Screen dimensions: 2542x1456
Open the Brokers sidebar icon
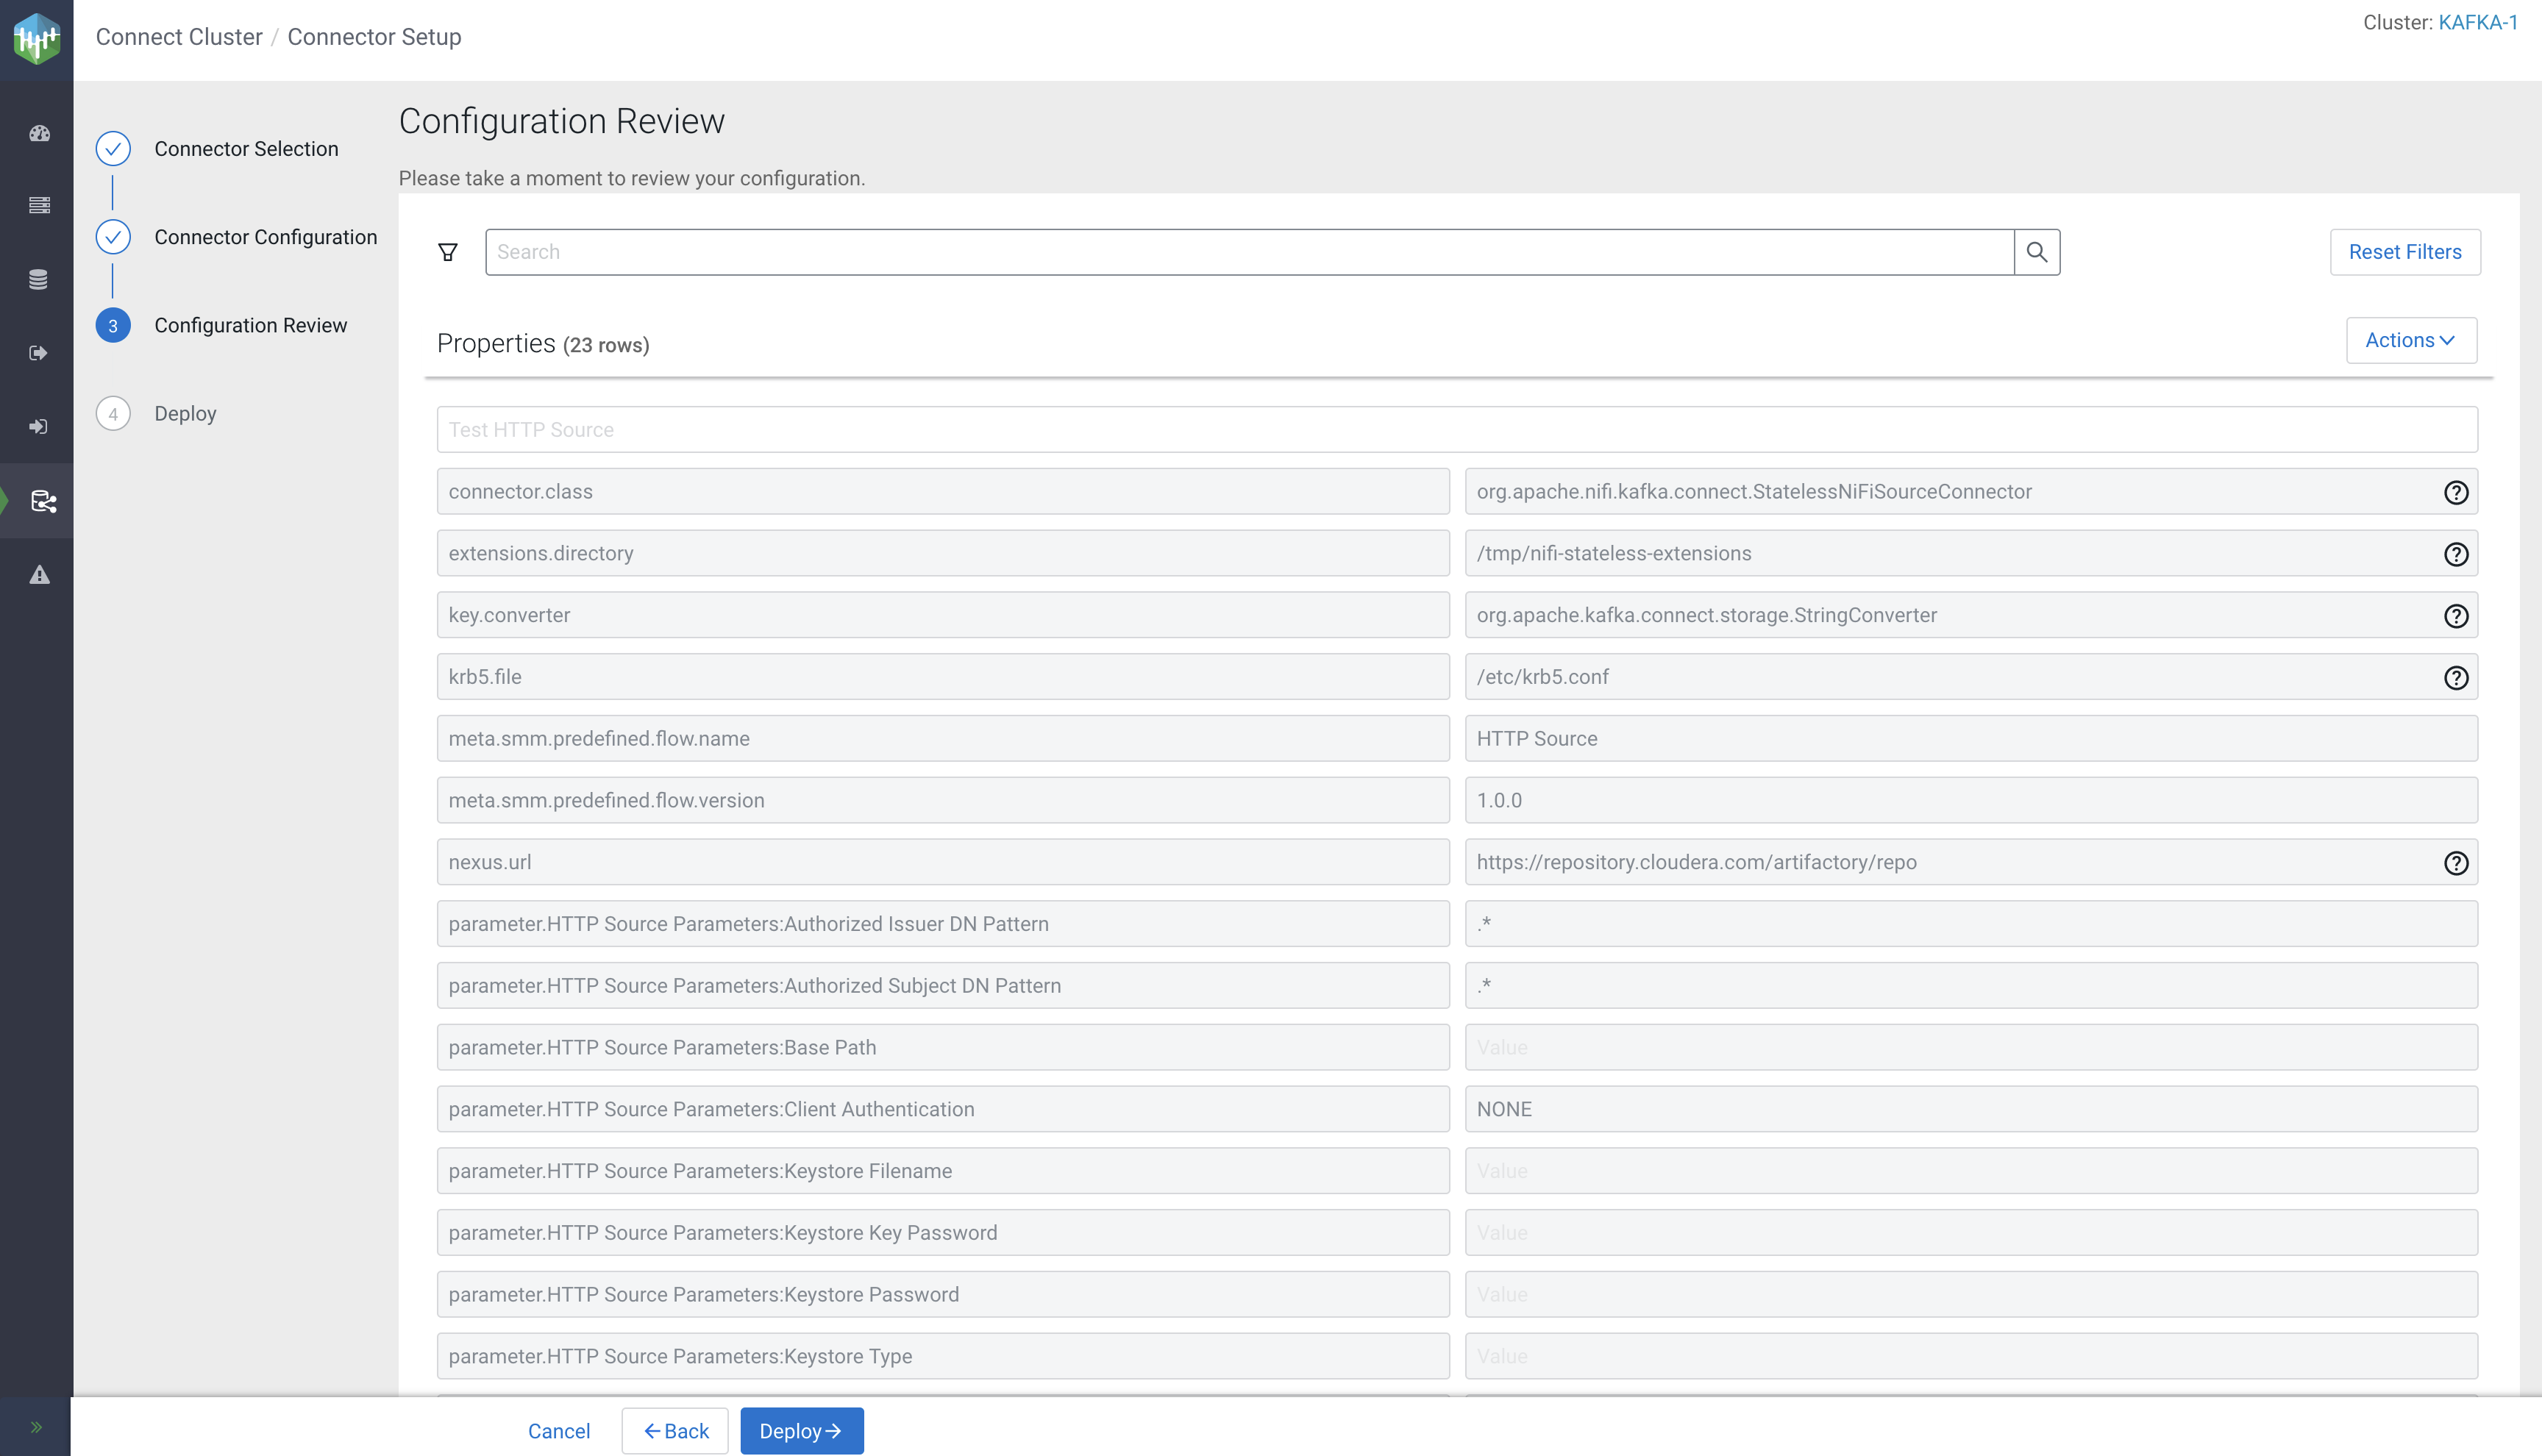click(39, 205)
